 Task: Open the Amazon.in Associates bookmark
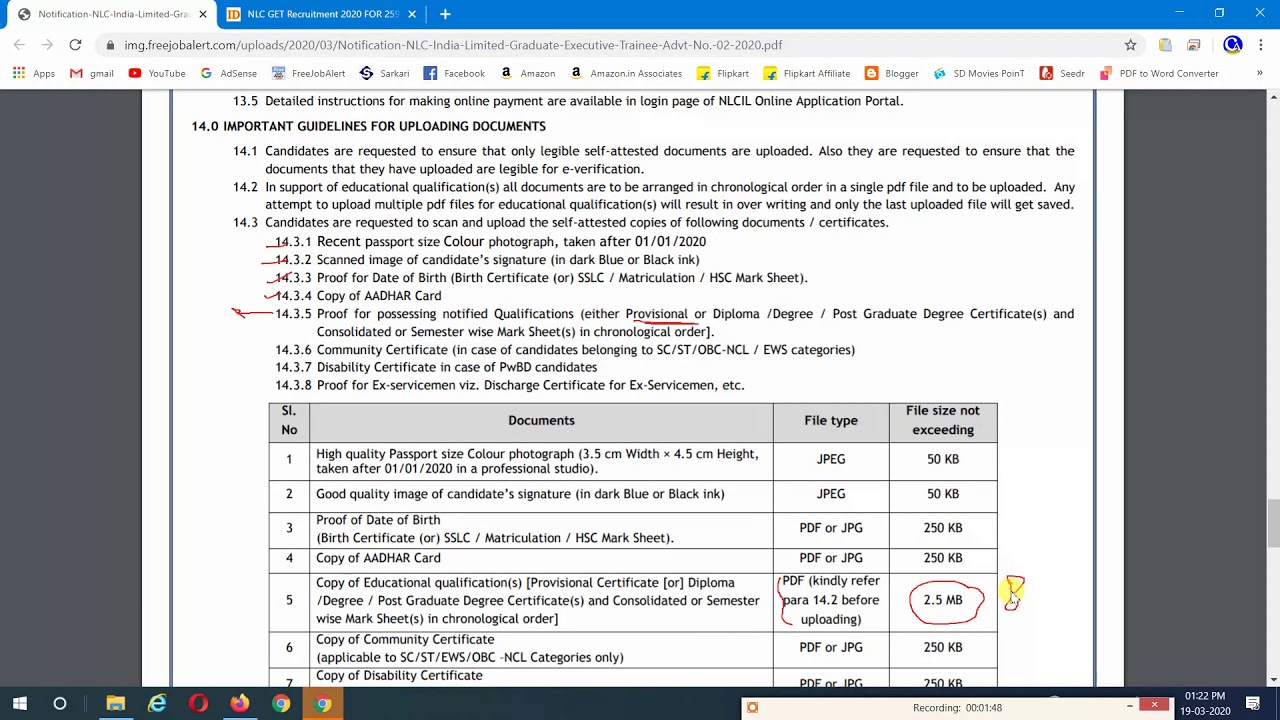(626, 73)
